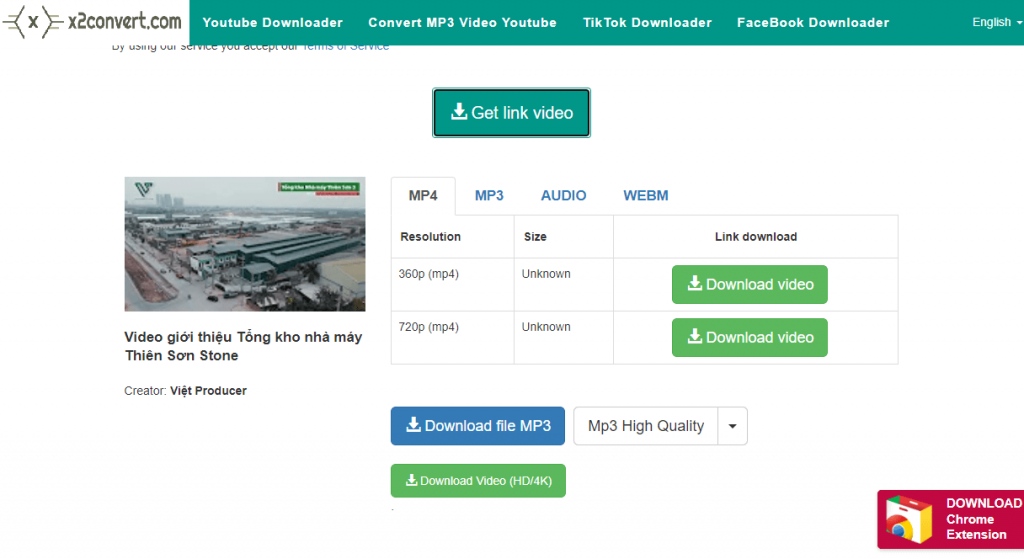Viewport: 1024px width, 559px height.
Task: Download the 360p mp4 video
Action: (749, 284)
